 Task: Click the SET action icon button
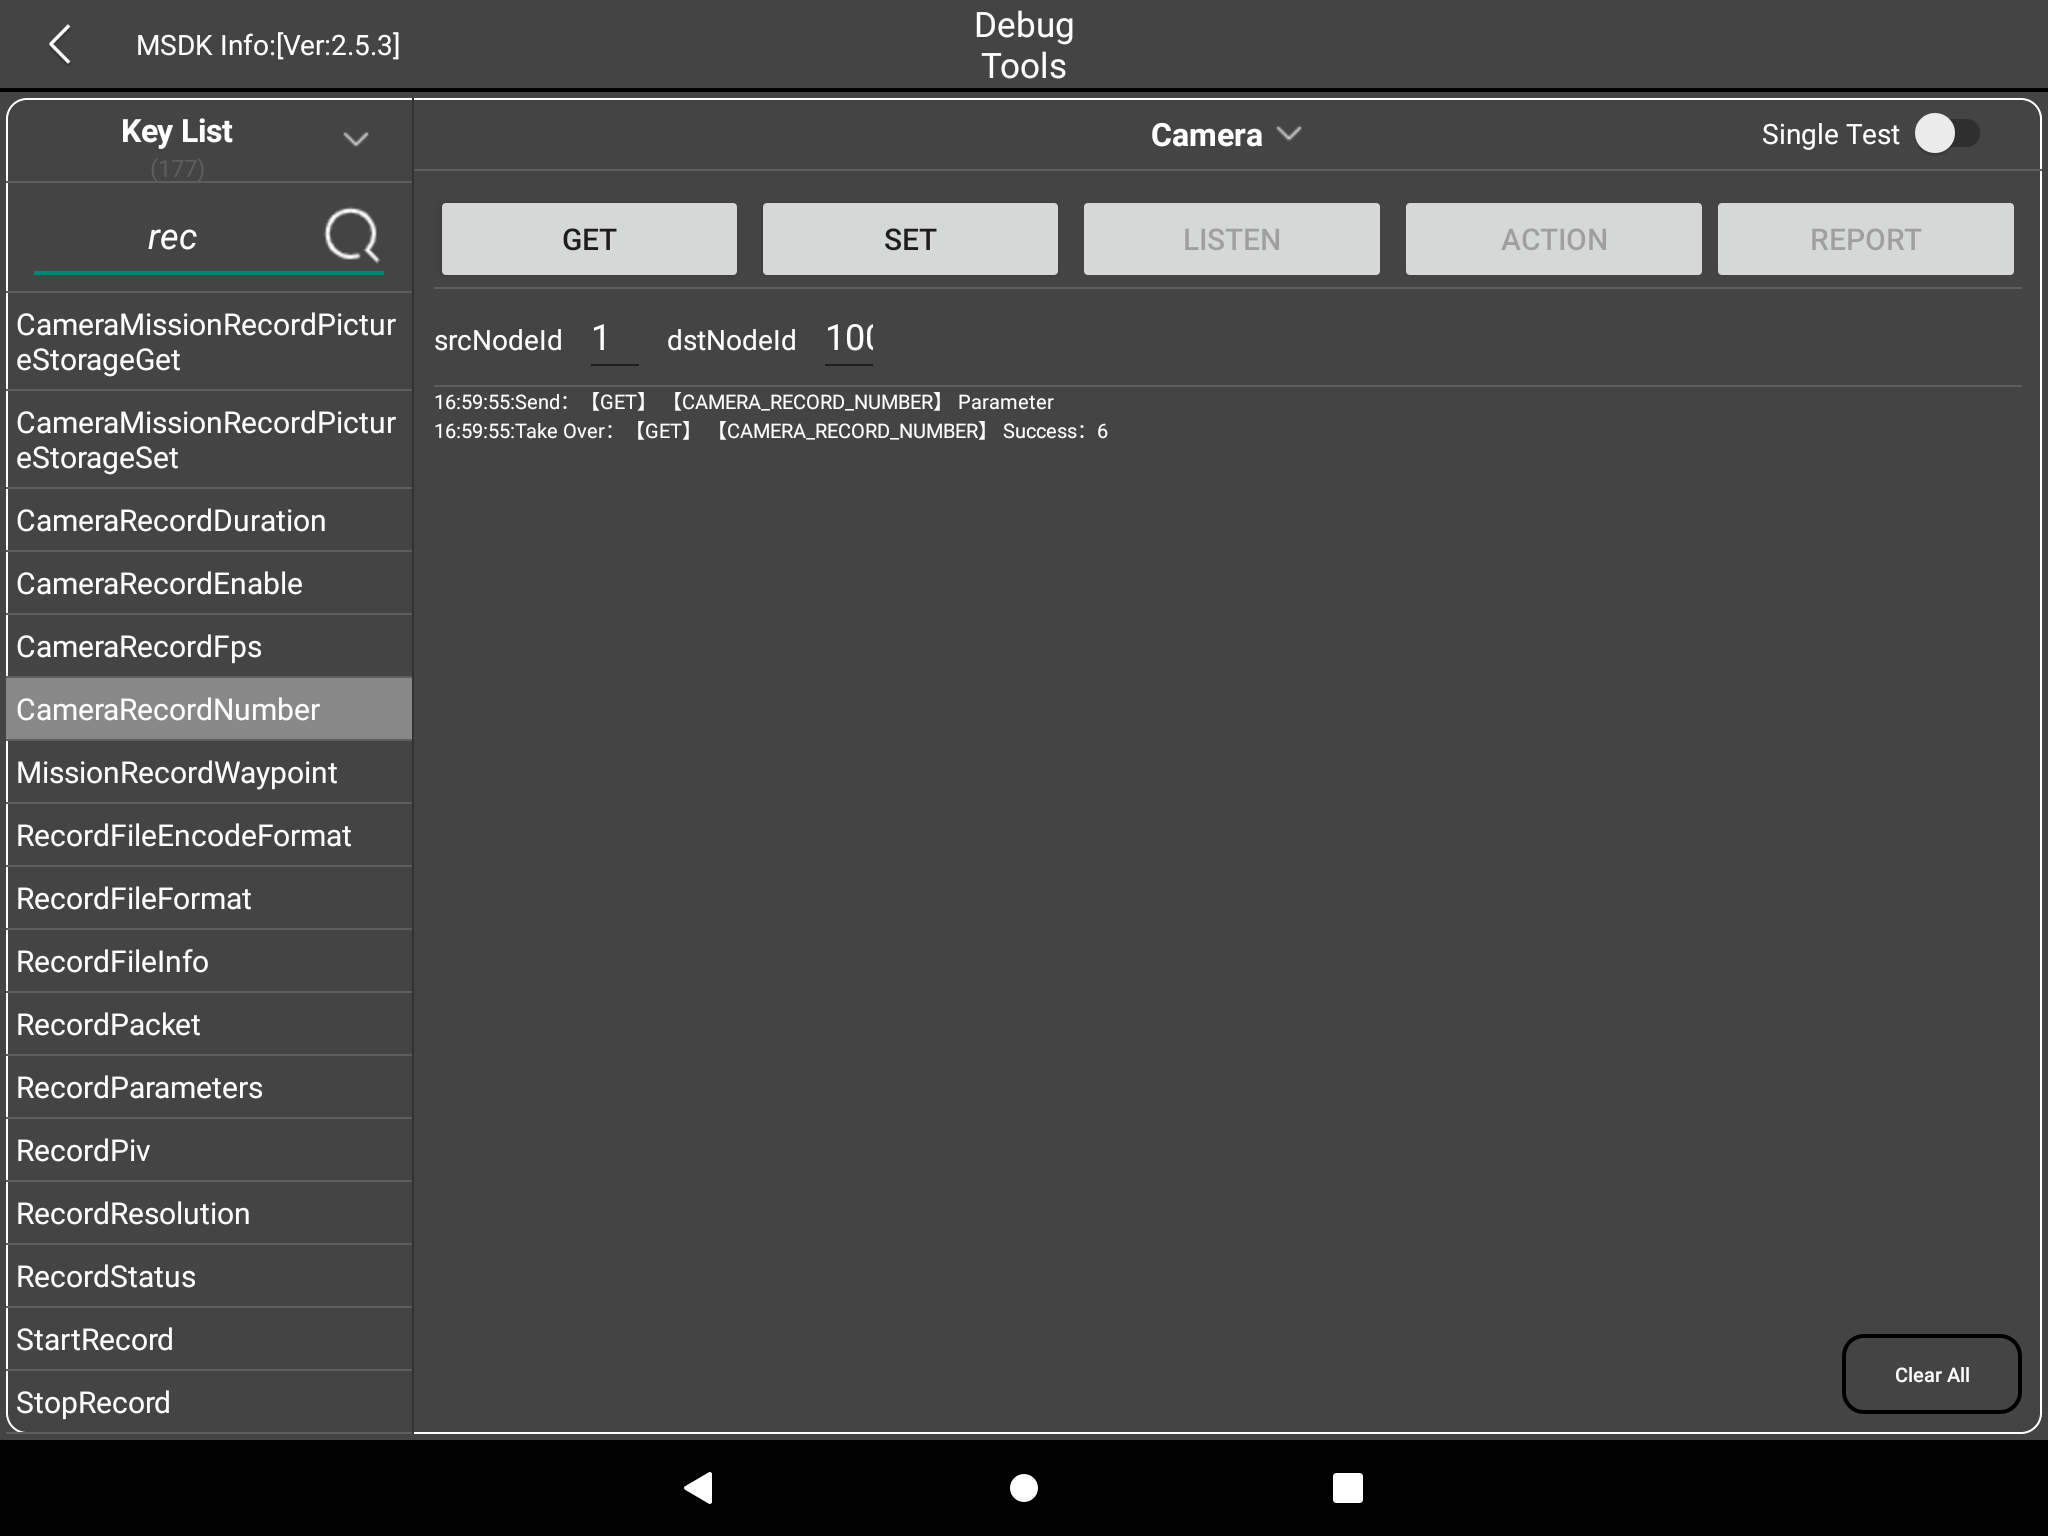(x=908, y=239)
